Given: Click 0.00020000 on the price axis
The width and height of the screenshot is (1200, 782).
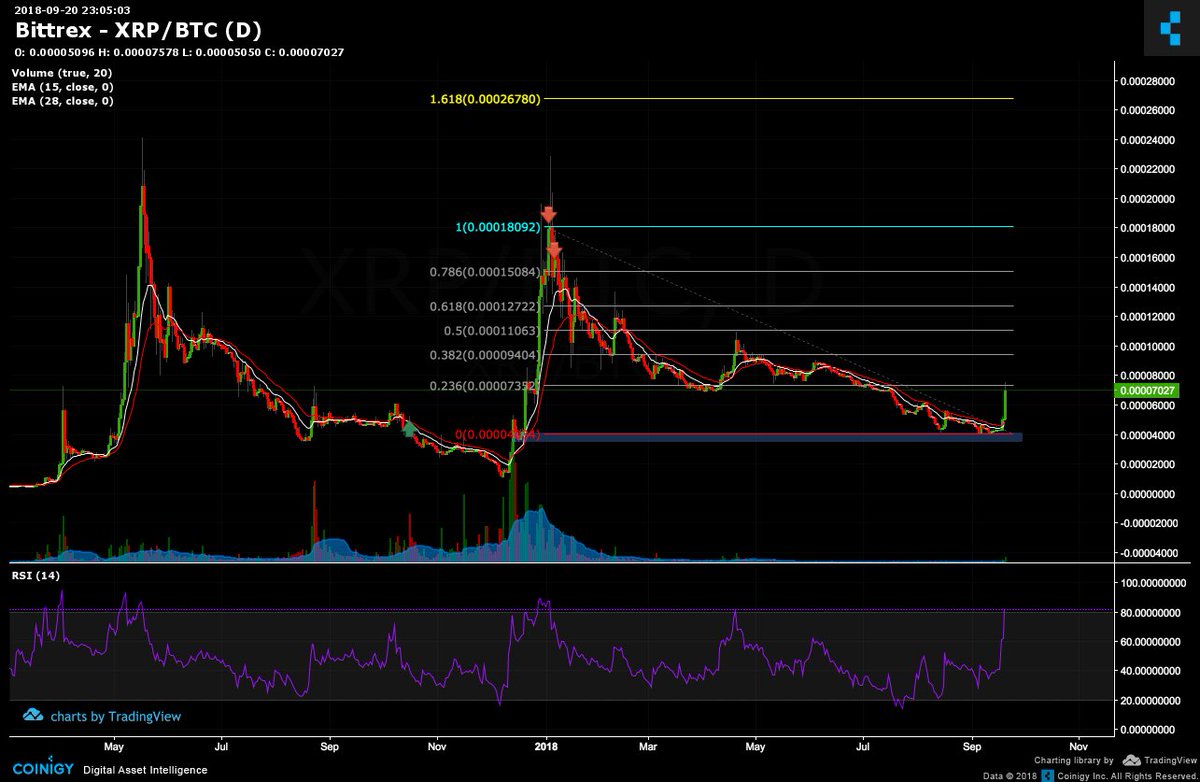Looking at the screenshot, I should point(1148,199).
